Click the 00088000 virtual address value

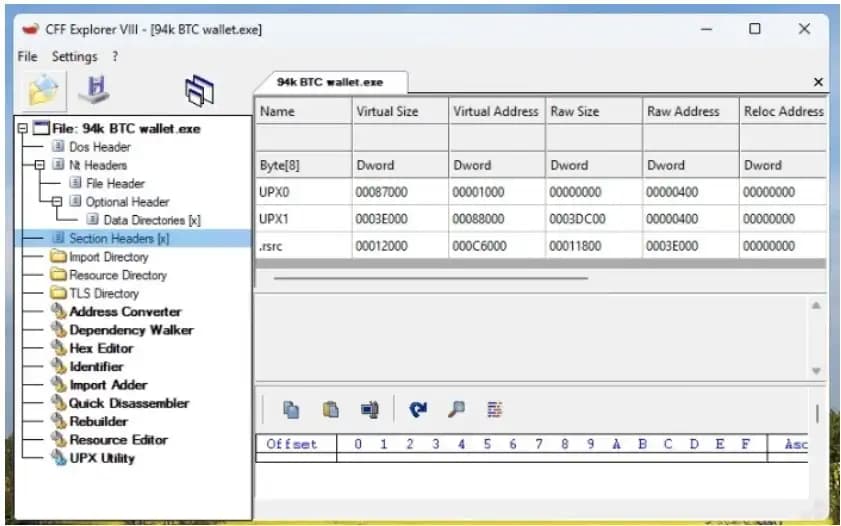point(478,219)
